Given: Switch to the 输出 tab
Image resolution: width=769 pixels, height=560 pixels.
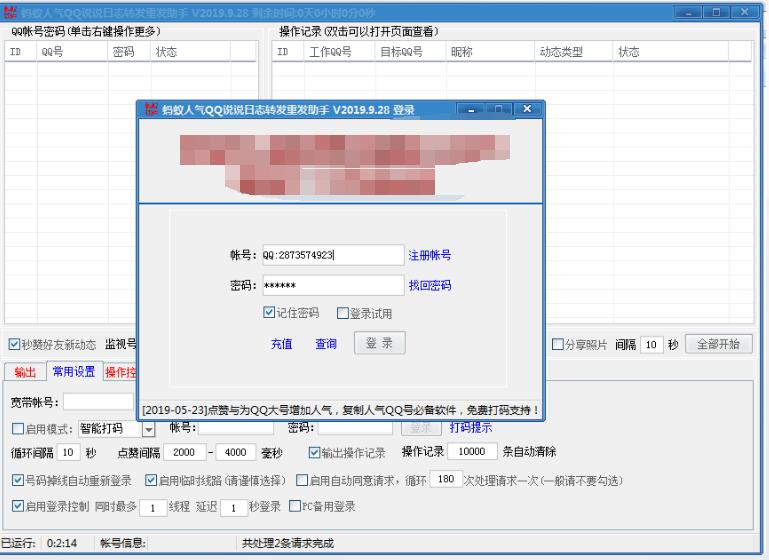Looking at the screenshot, I should click(x=25, y=372).
